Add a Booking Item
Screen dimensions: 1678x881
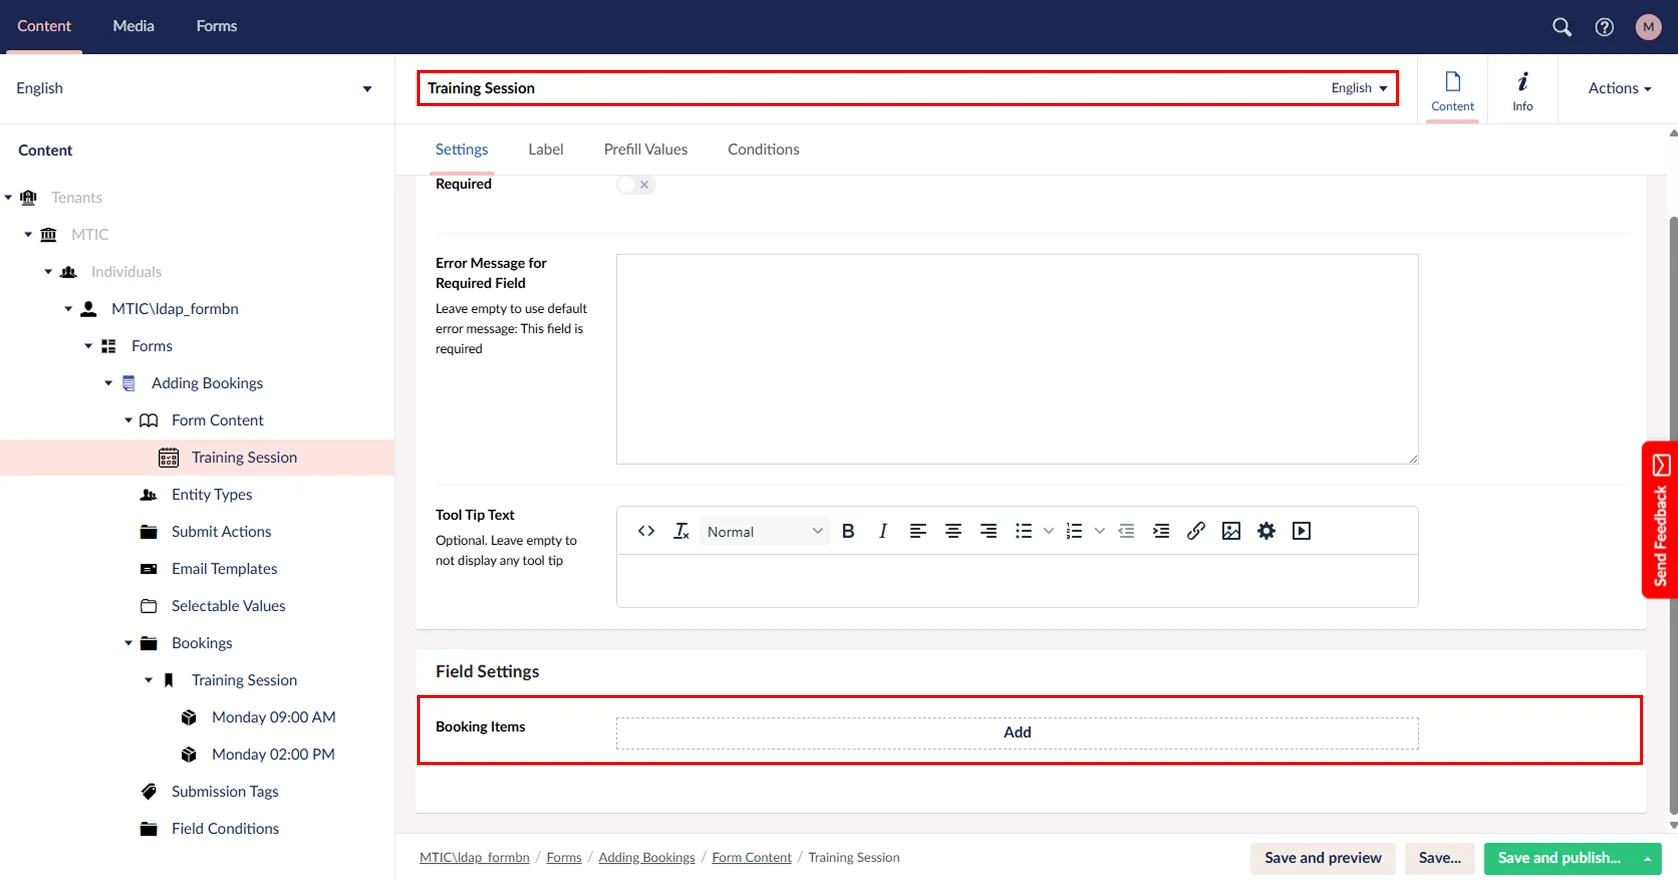tap(1016, 732)
